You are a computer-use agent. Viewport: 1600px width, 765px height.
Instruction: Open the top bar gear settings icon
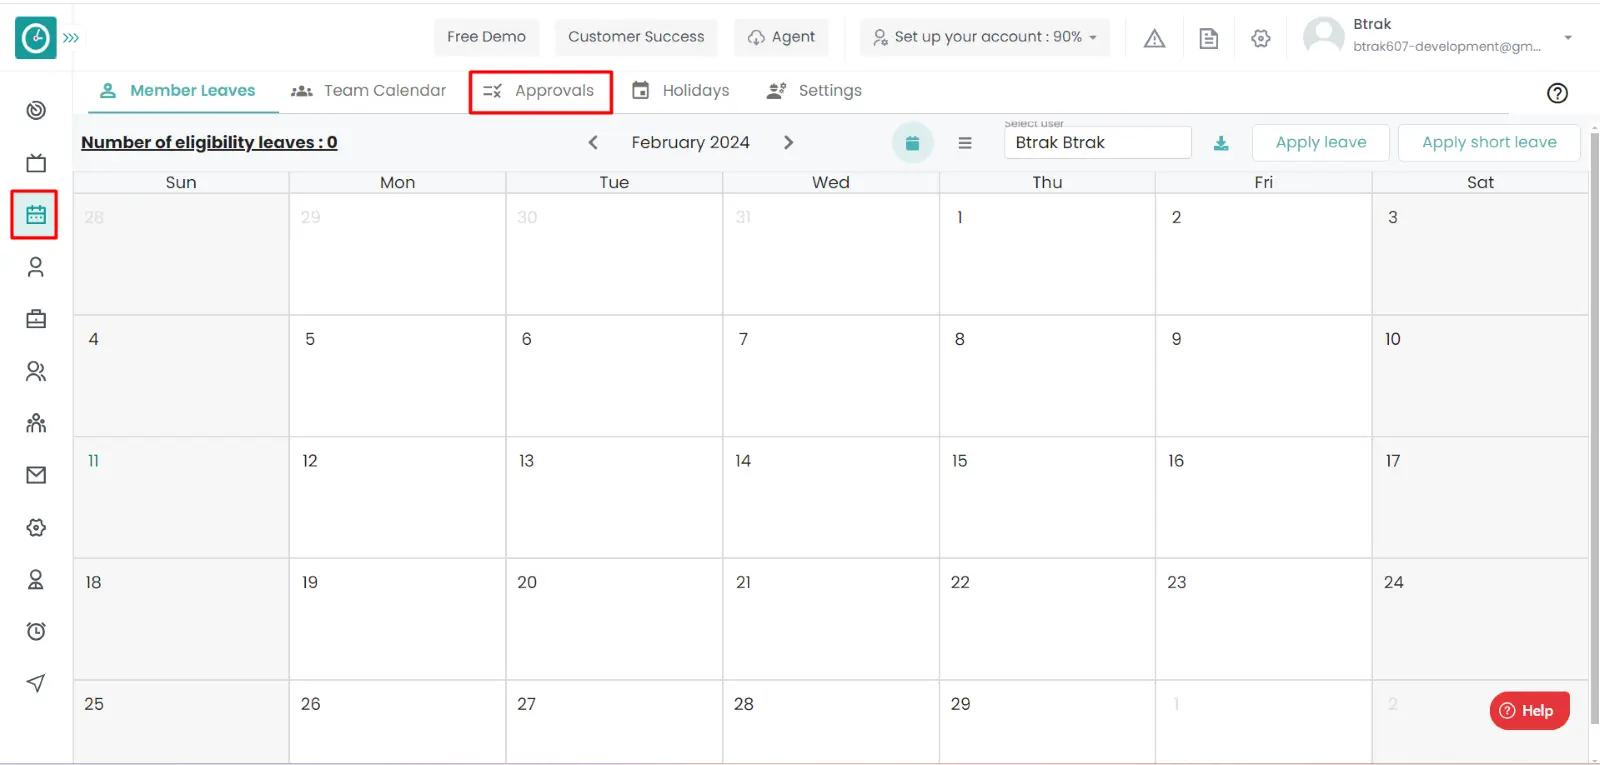(1261, 38)
